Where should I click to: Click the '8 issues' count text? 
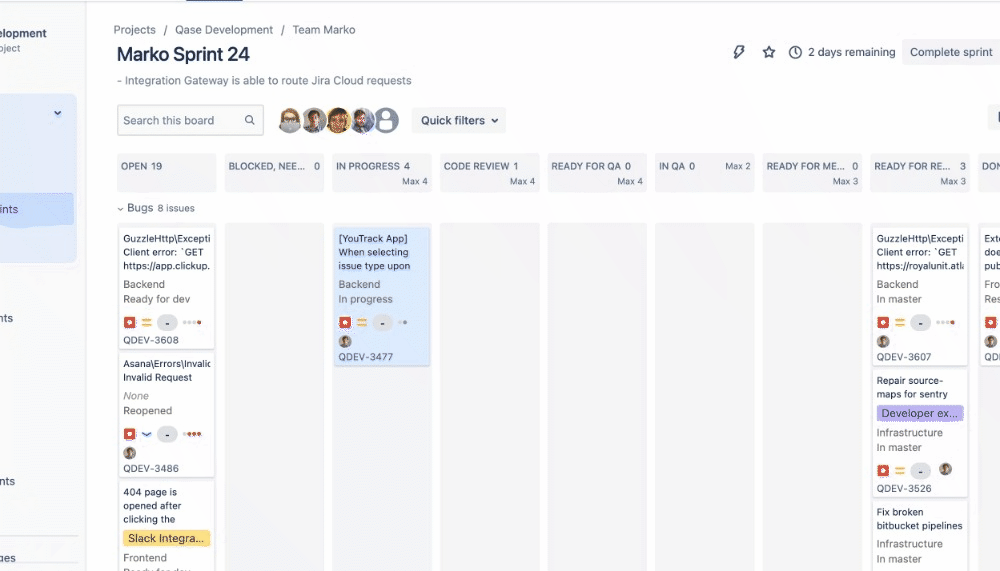(176, 208)
